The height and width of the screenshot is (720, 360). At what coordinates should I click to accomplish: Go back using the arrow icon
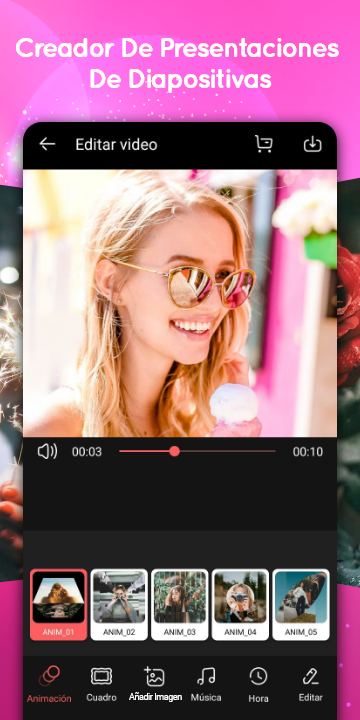pos(47,145)
